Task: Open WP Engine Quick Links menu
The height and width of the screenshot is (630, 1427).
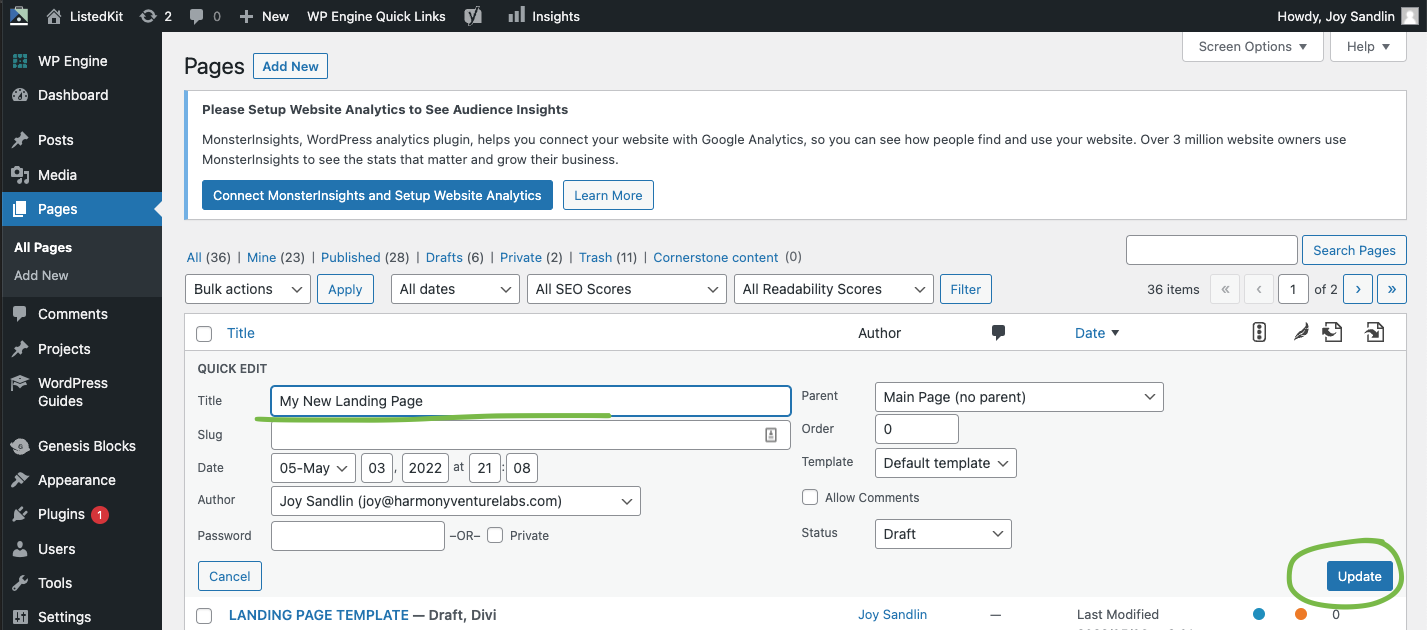Action: tap(376, 16)
